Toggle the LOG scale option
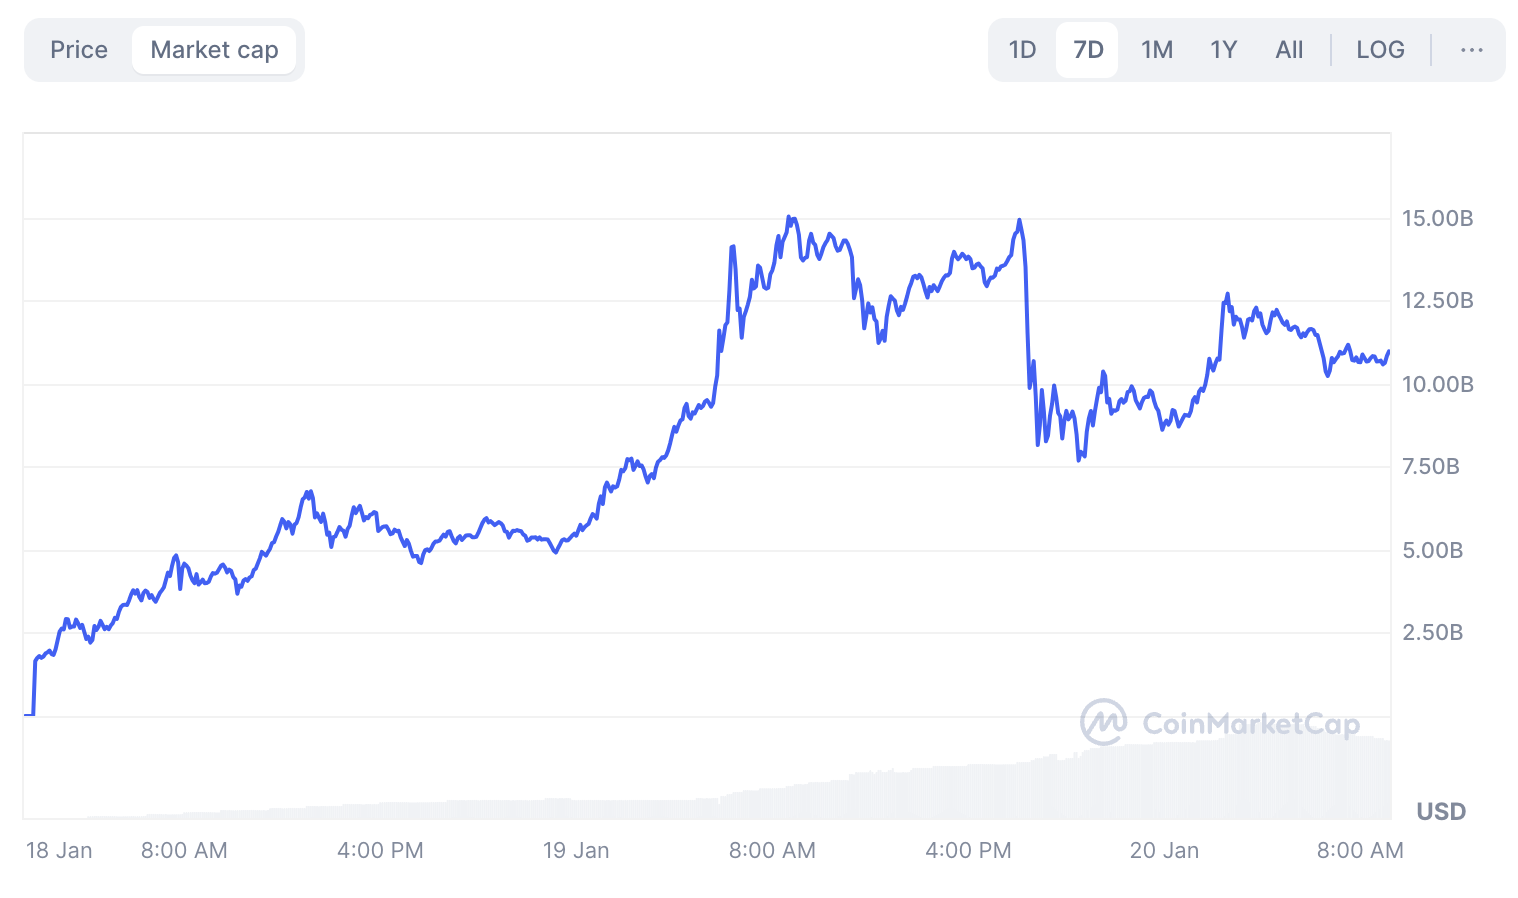The image size is (1518, 898). (1380, 50)
